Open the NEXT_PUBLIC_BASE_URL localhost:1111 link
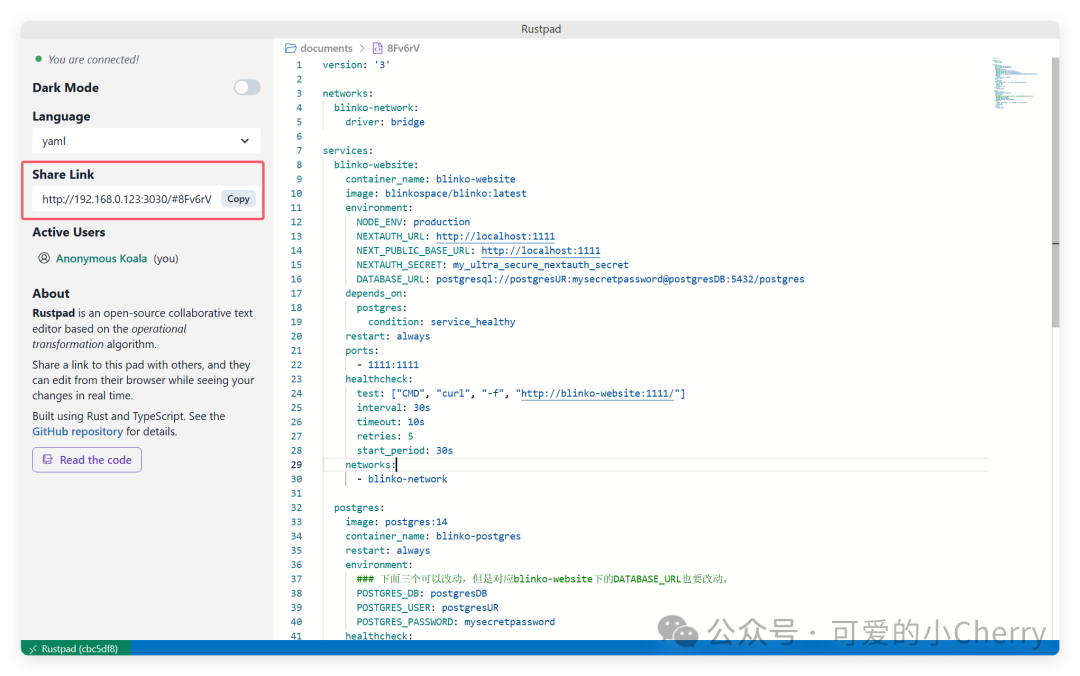Screen dimensions: 1080x676 click(540, 251)
